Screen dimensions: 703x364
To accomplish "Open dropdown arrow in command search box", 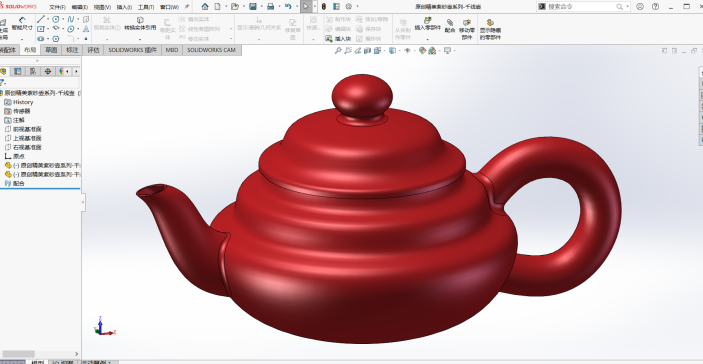I will point(627,7).
